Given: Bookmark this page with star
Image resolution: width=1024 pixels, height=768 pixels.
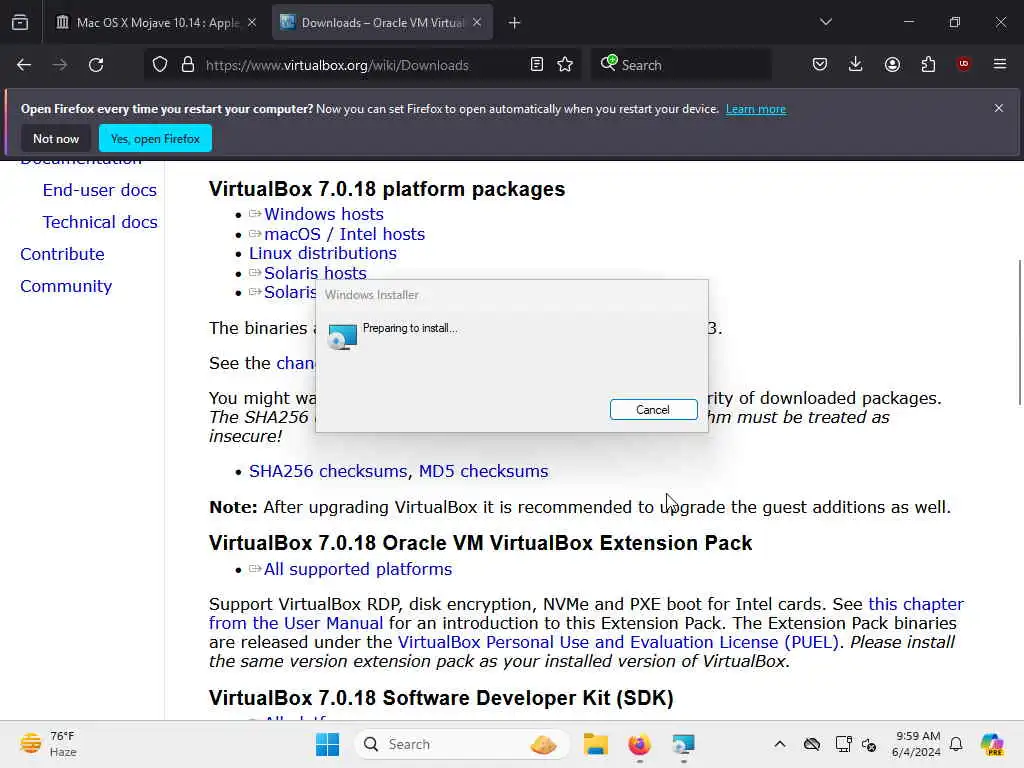Looking at the screenshot, I should [565, 65].
